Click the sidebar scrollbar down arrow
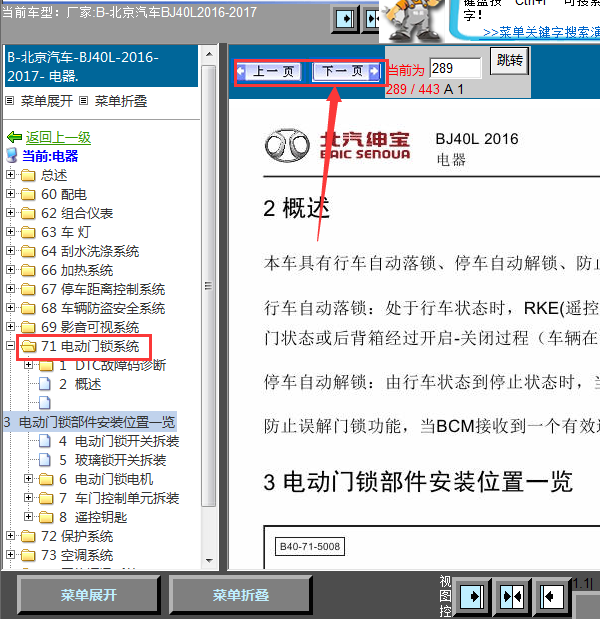The height and width of the screenshot is (619, 600). [x=210, y=561]
